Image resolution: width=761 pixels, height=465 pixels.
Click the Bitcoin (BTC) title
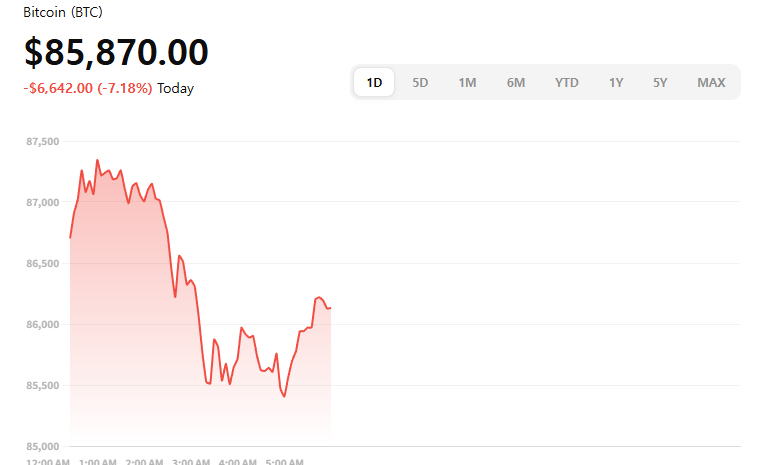(62, 12)
